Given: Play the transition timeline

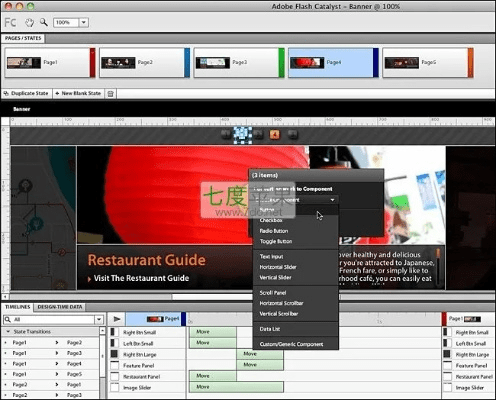Looking at the screenshot, I should pyautogui.click(x=117, y=319).
